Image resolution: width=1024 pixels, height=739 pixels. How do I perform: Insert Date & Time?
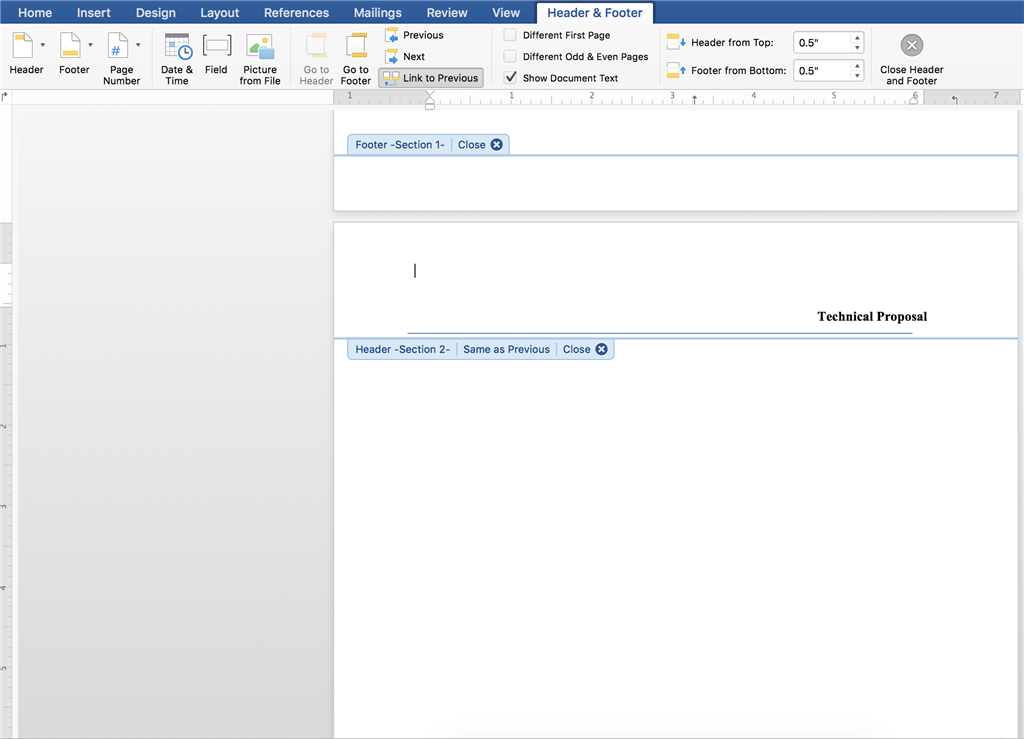click(177, 59)
